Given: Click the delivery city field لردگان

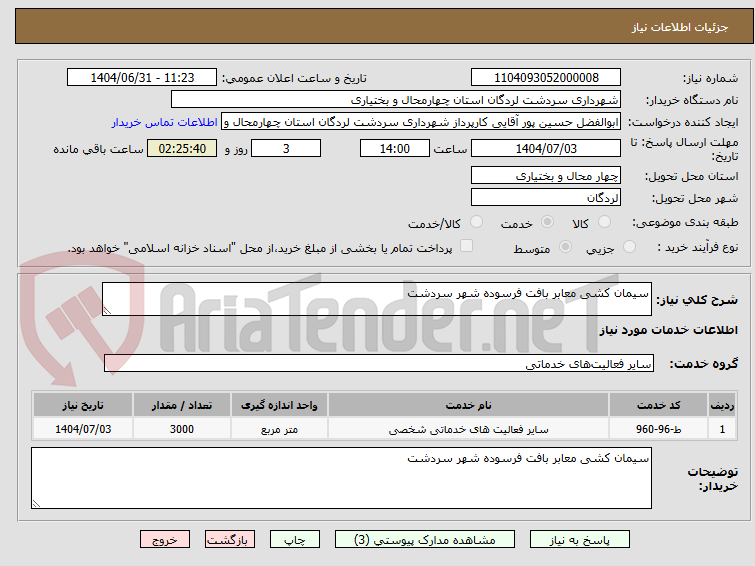Looking at the screenshot, I should point(546,197).
